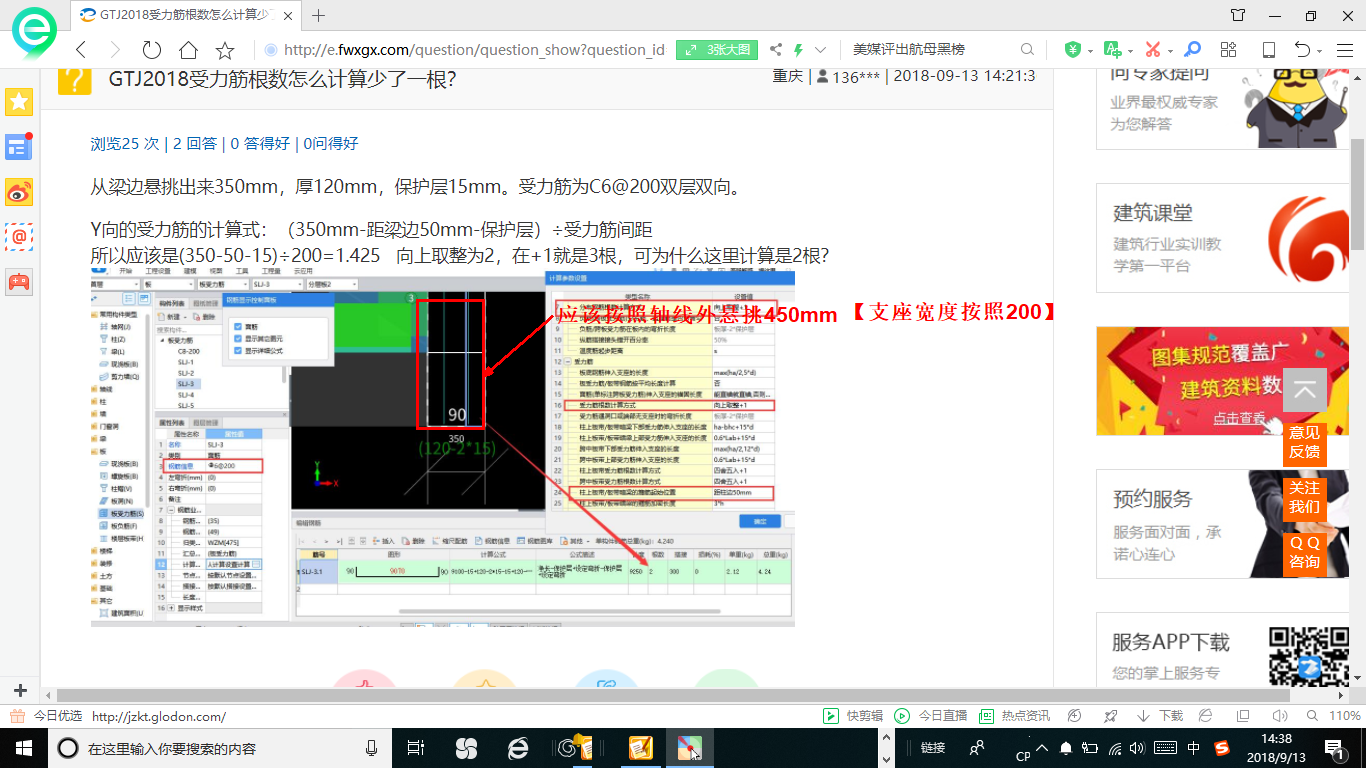1366x768 pixels.
Task: Open Task View on the taskbar
Action: coord(416,748)
